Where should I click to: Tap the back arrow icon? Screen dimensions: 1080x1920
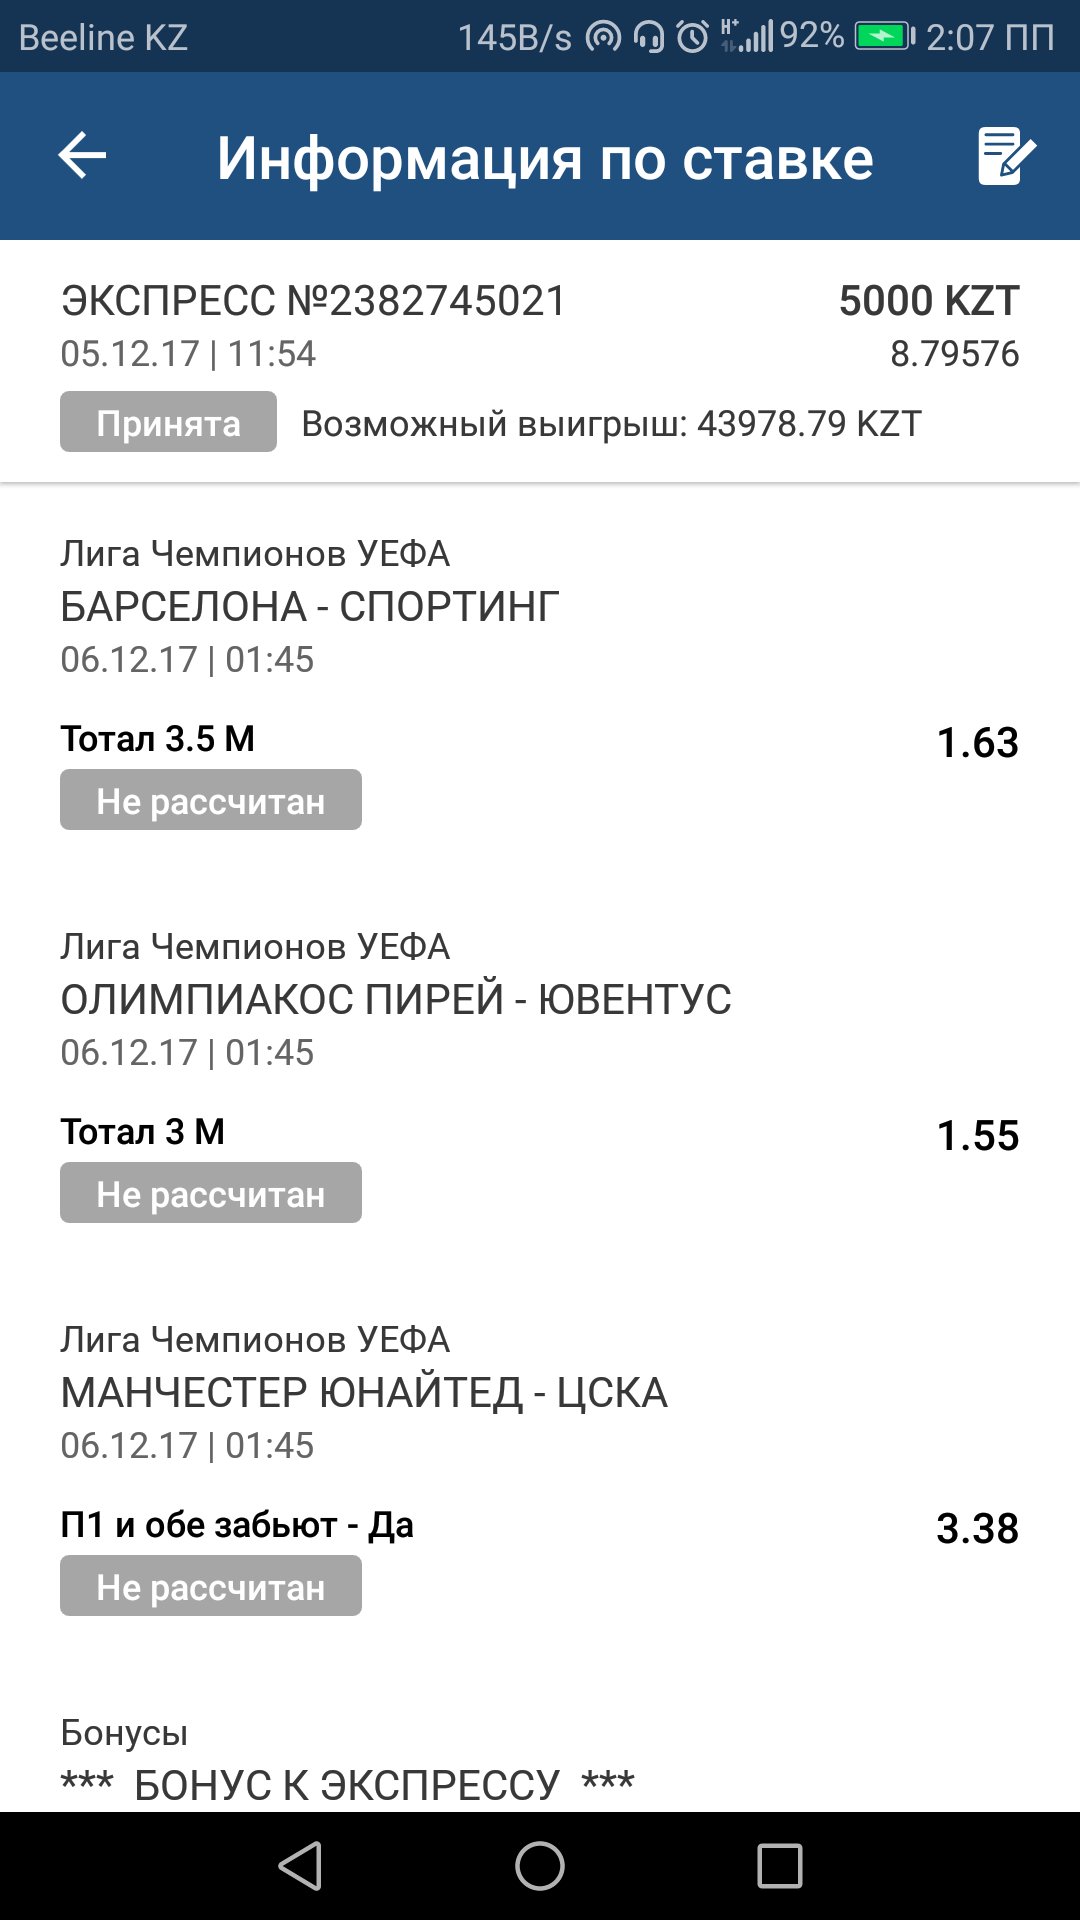[x=83, y=156]
